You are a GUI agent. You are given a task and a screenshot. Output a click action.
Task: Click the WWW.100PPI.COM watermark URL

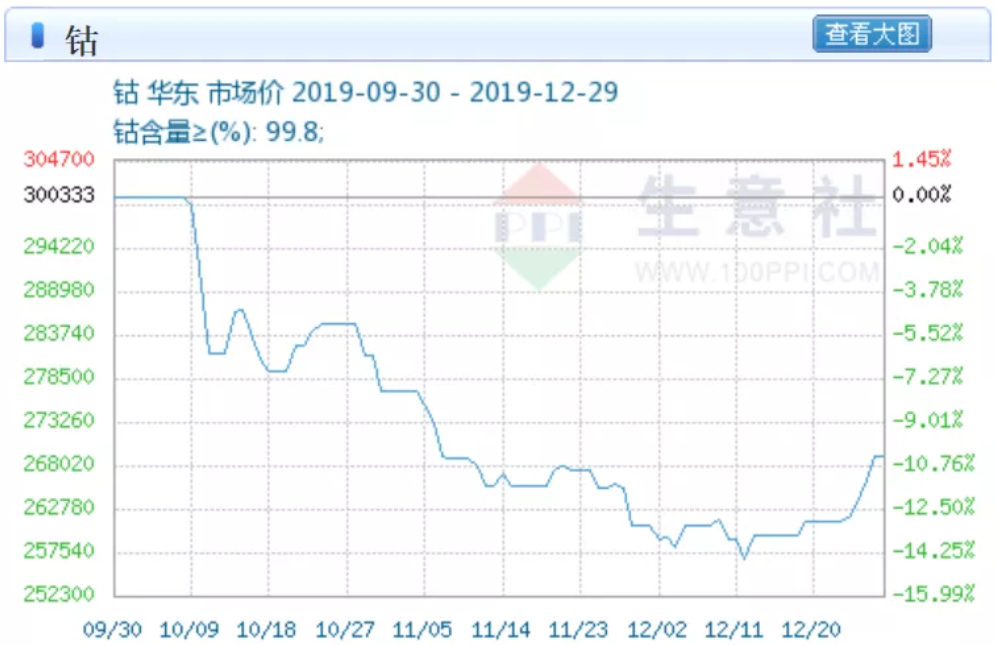tap(757, 271)
